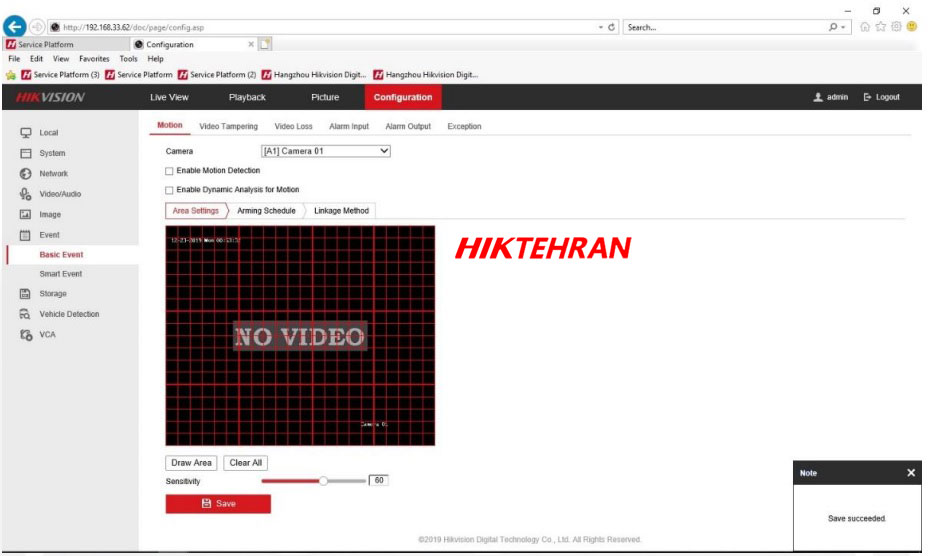
Task: Open the Exception tab
Action: (x=464, y=126)
